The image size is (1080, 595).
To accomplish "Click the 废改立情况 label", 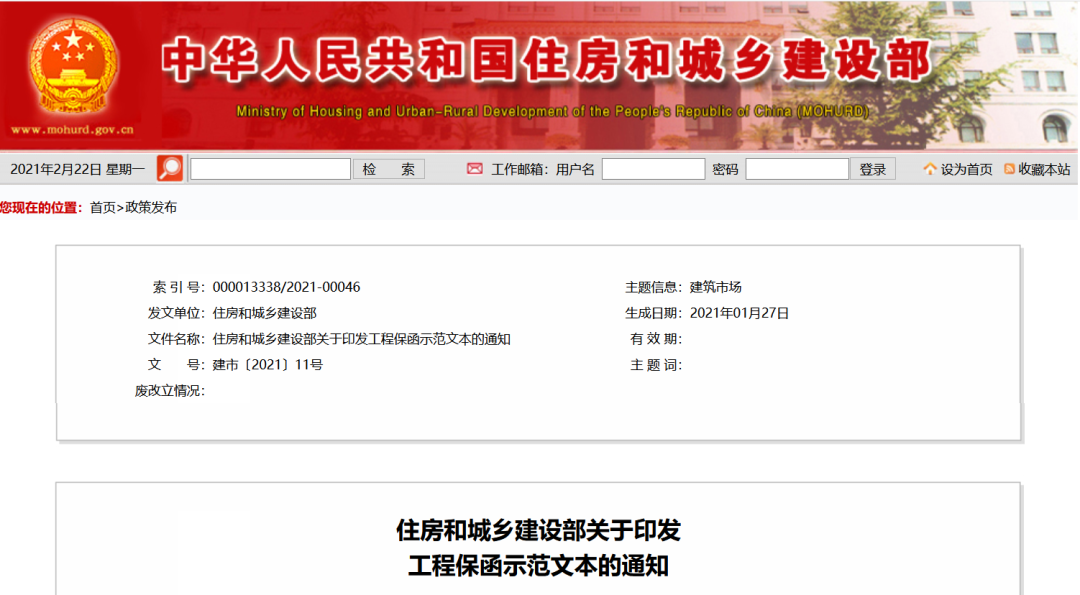I will coord(169,391).
